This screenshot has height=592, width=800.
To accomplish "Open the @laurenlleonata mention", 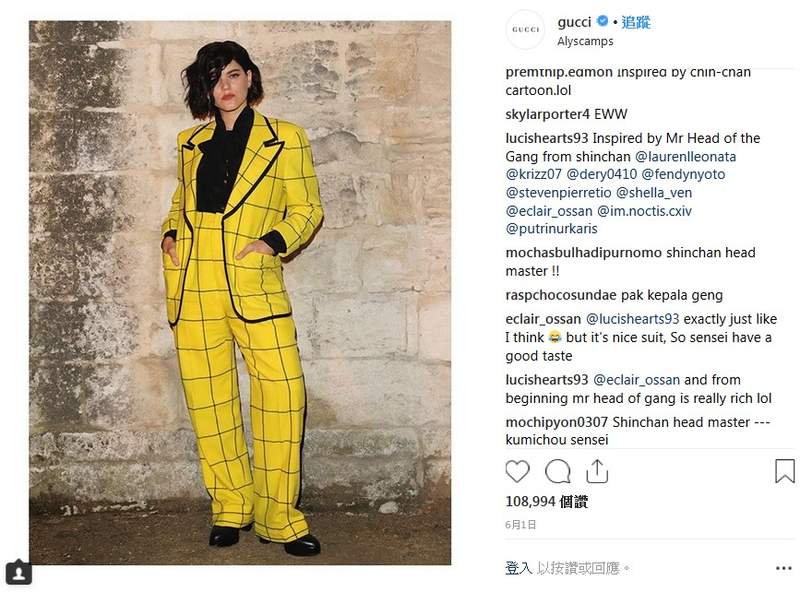I will 685,156.
